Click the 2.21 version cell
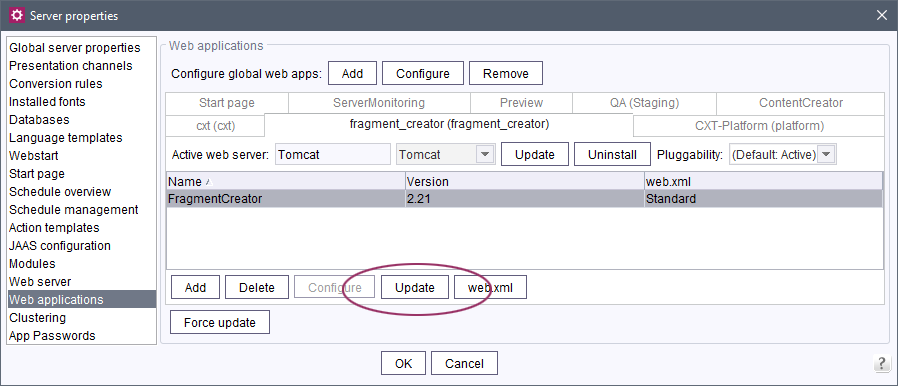Viewport: 898px width, 386px height. (x=524, y=199)
